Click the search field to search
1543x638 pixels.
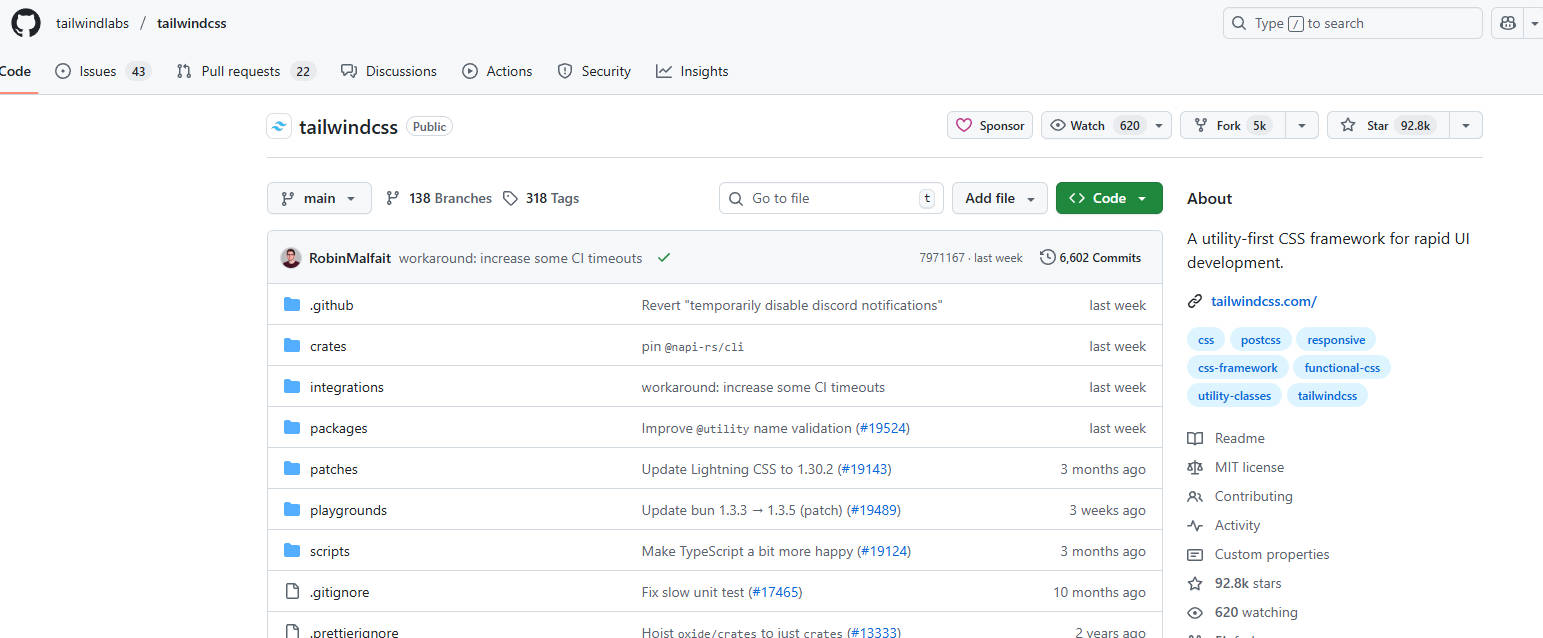pos(1352,23)
